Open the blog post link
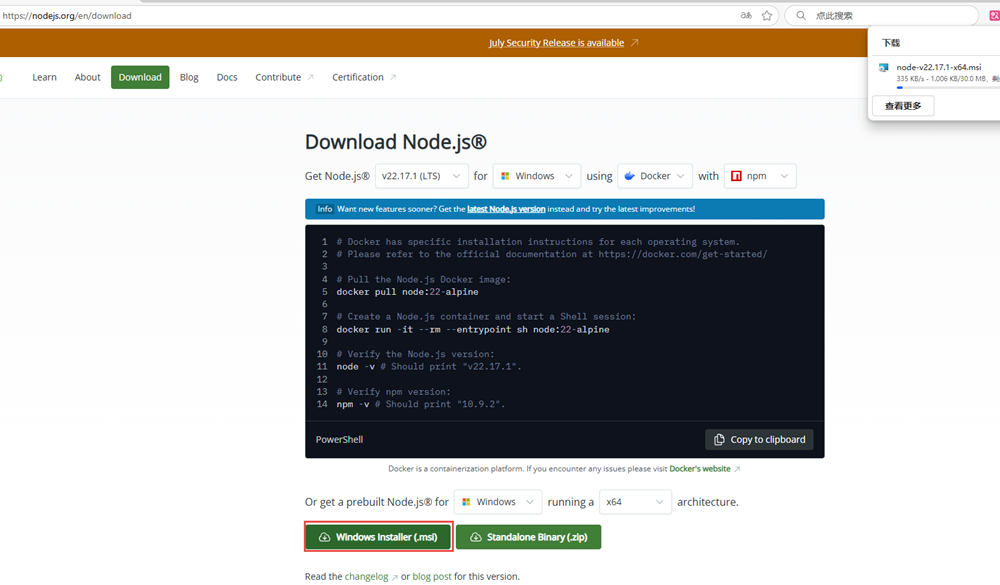Image resolution: width=1000 pixels, height=585 pixels. tap(432, 577)
